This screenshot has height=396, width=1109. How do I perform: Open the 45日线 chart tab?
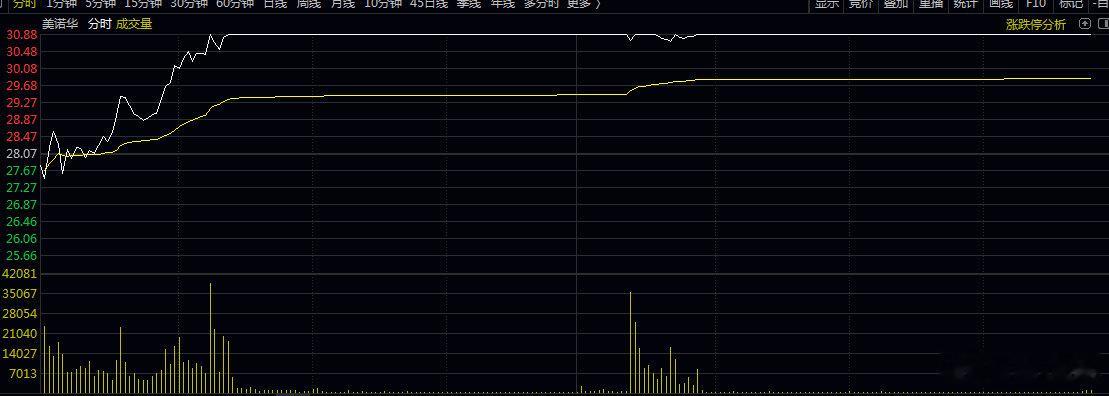[x=429, y=4]
